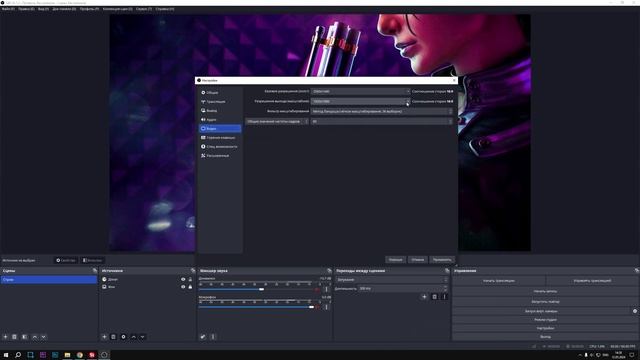Toggle visibility eye of the second source
The width and height of the screenshot is (640, 360).
pyautogui.click(x=183, y=287)
